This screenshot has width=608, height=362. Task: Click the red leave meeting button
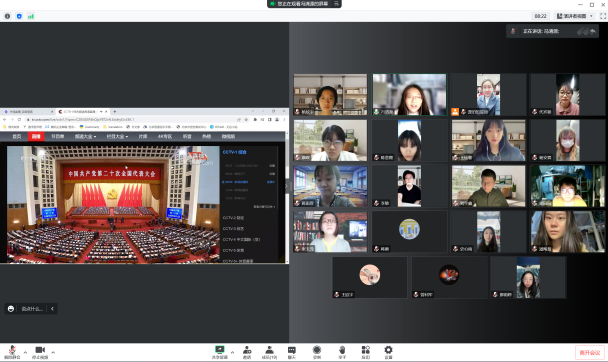(x=589, y=352)
